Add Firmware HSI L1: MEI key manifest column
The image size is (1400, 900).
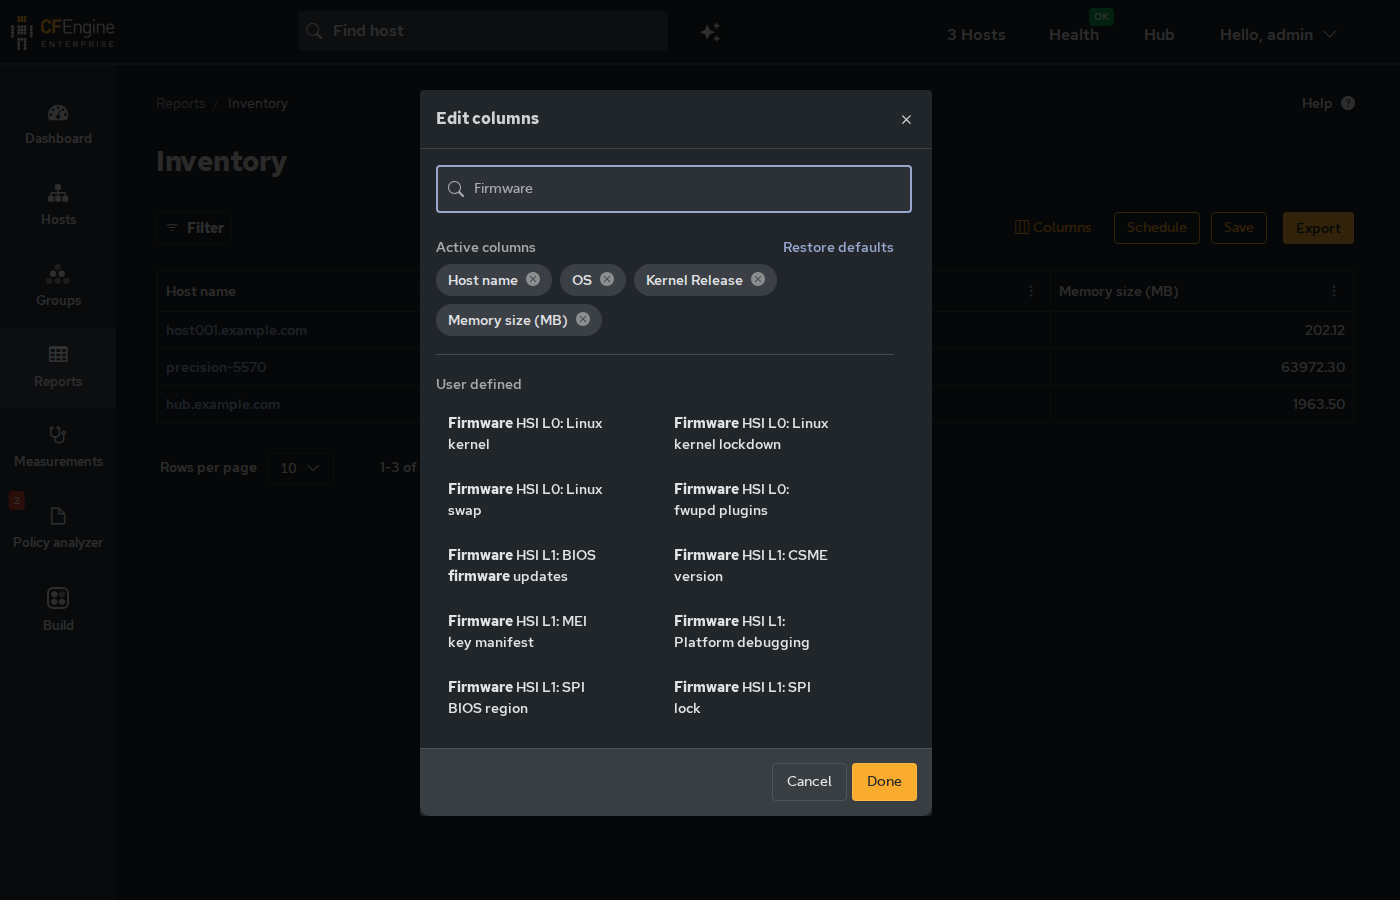coord(518,632)
